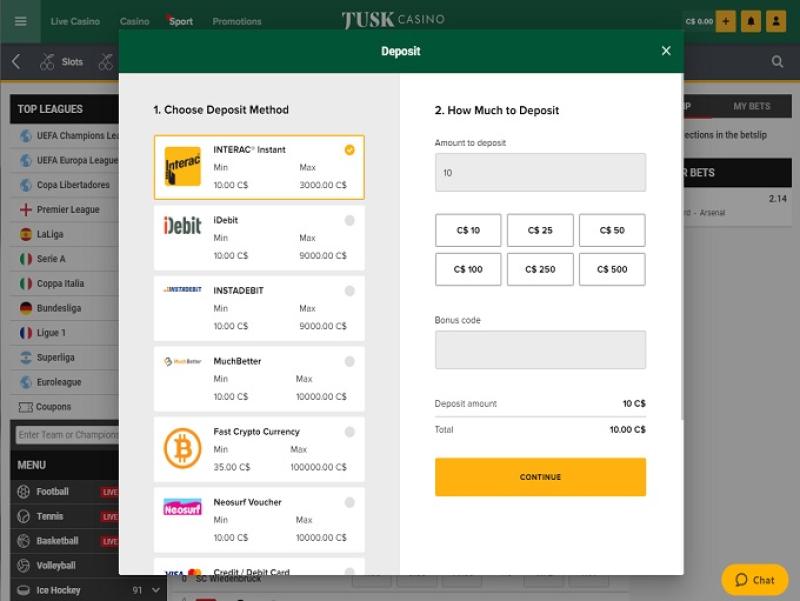Click the C$ 0.00 balance display
Image resolution: width=800 pixels, height=601 pixels.
coord(699,21)
